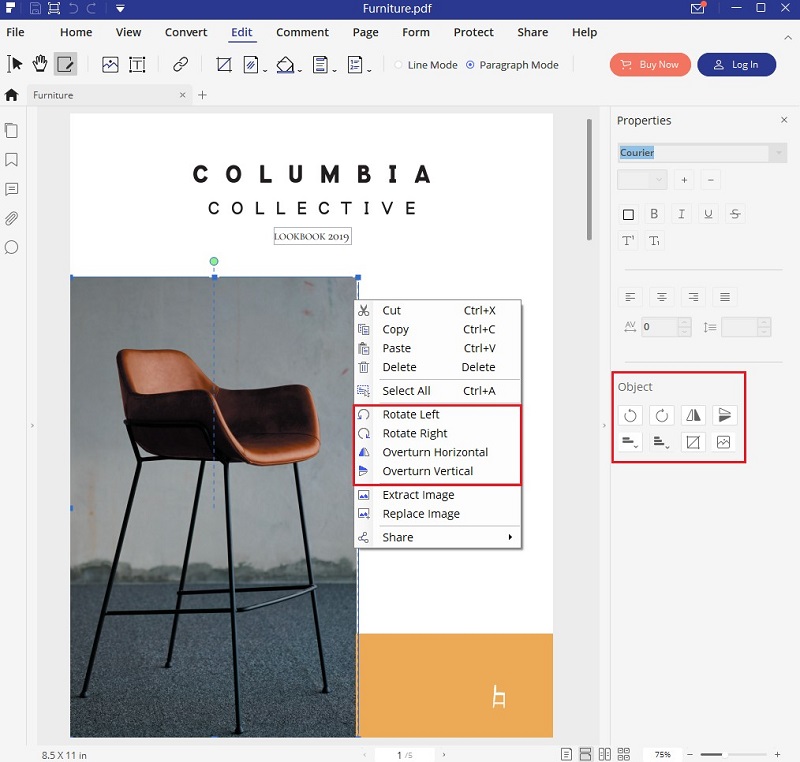Toggle underline formatting
The height and width of the screenshot is (762, 800).
click(x=708, y=213)
